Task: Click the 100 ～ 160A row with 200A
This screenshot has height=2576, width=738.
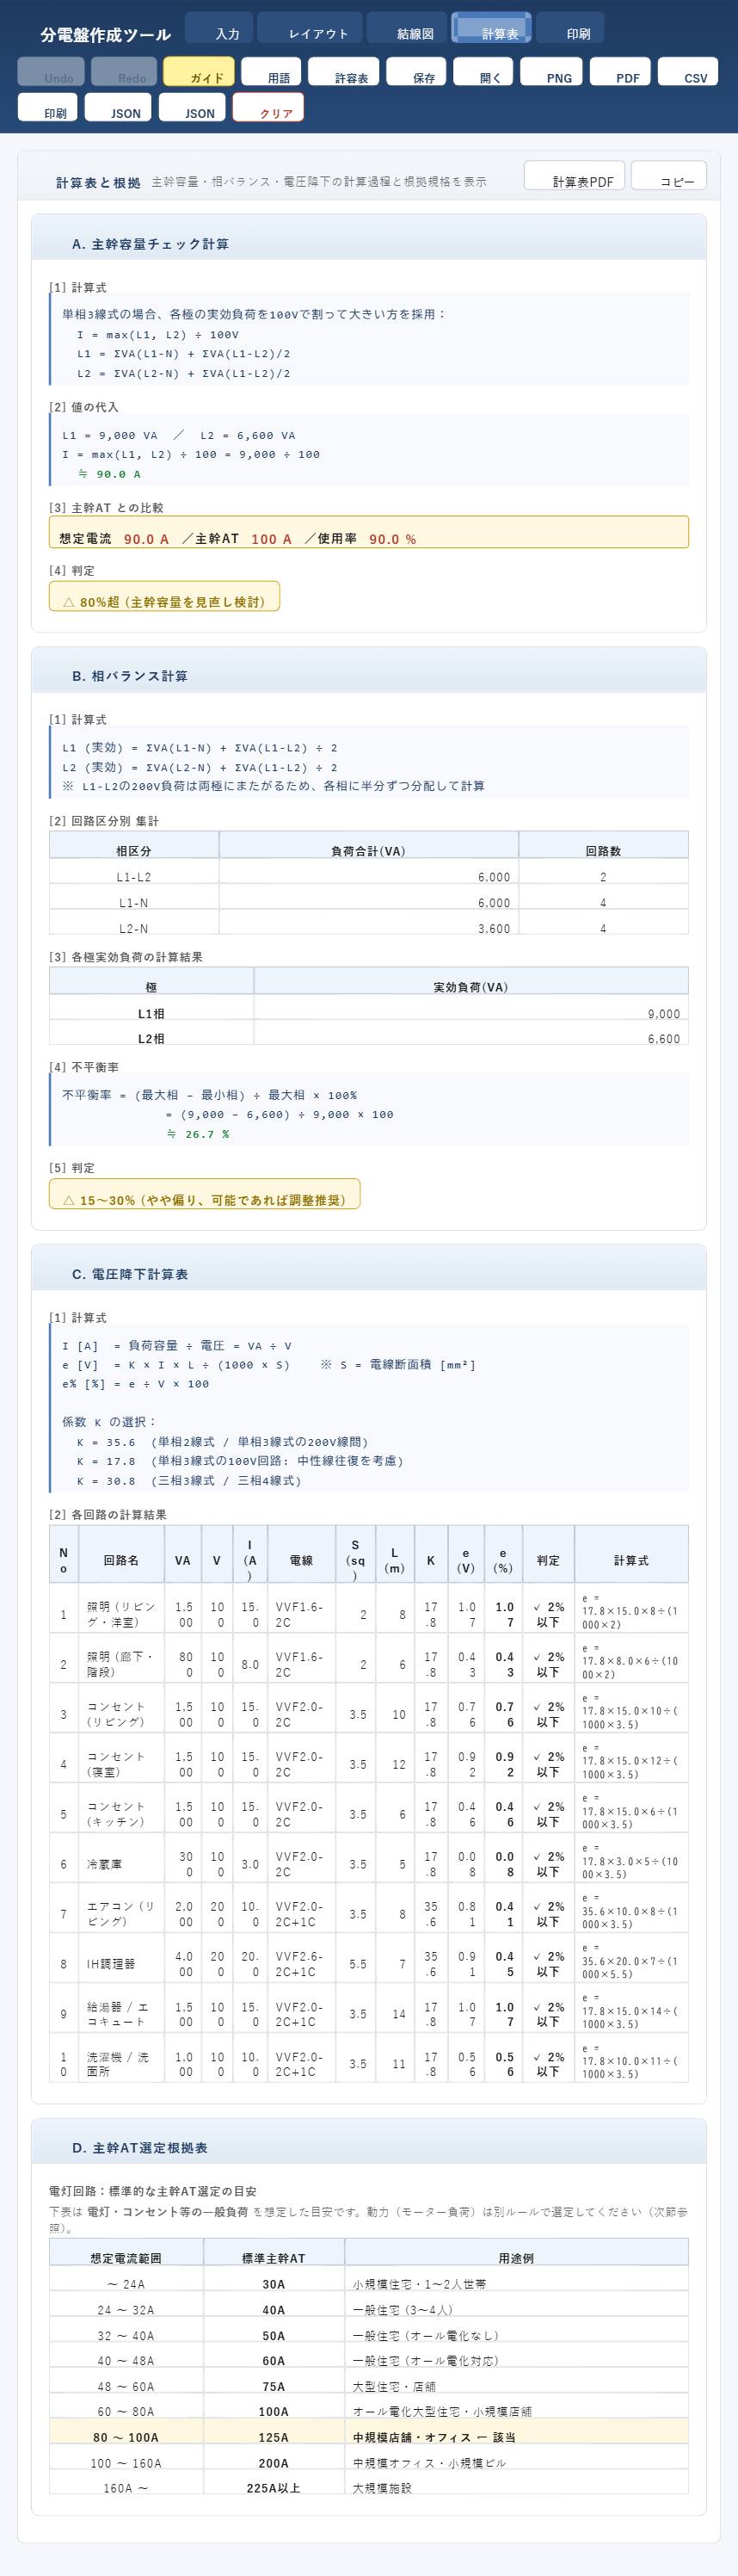Action: coord(369,2458)
